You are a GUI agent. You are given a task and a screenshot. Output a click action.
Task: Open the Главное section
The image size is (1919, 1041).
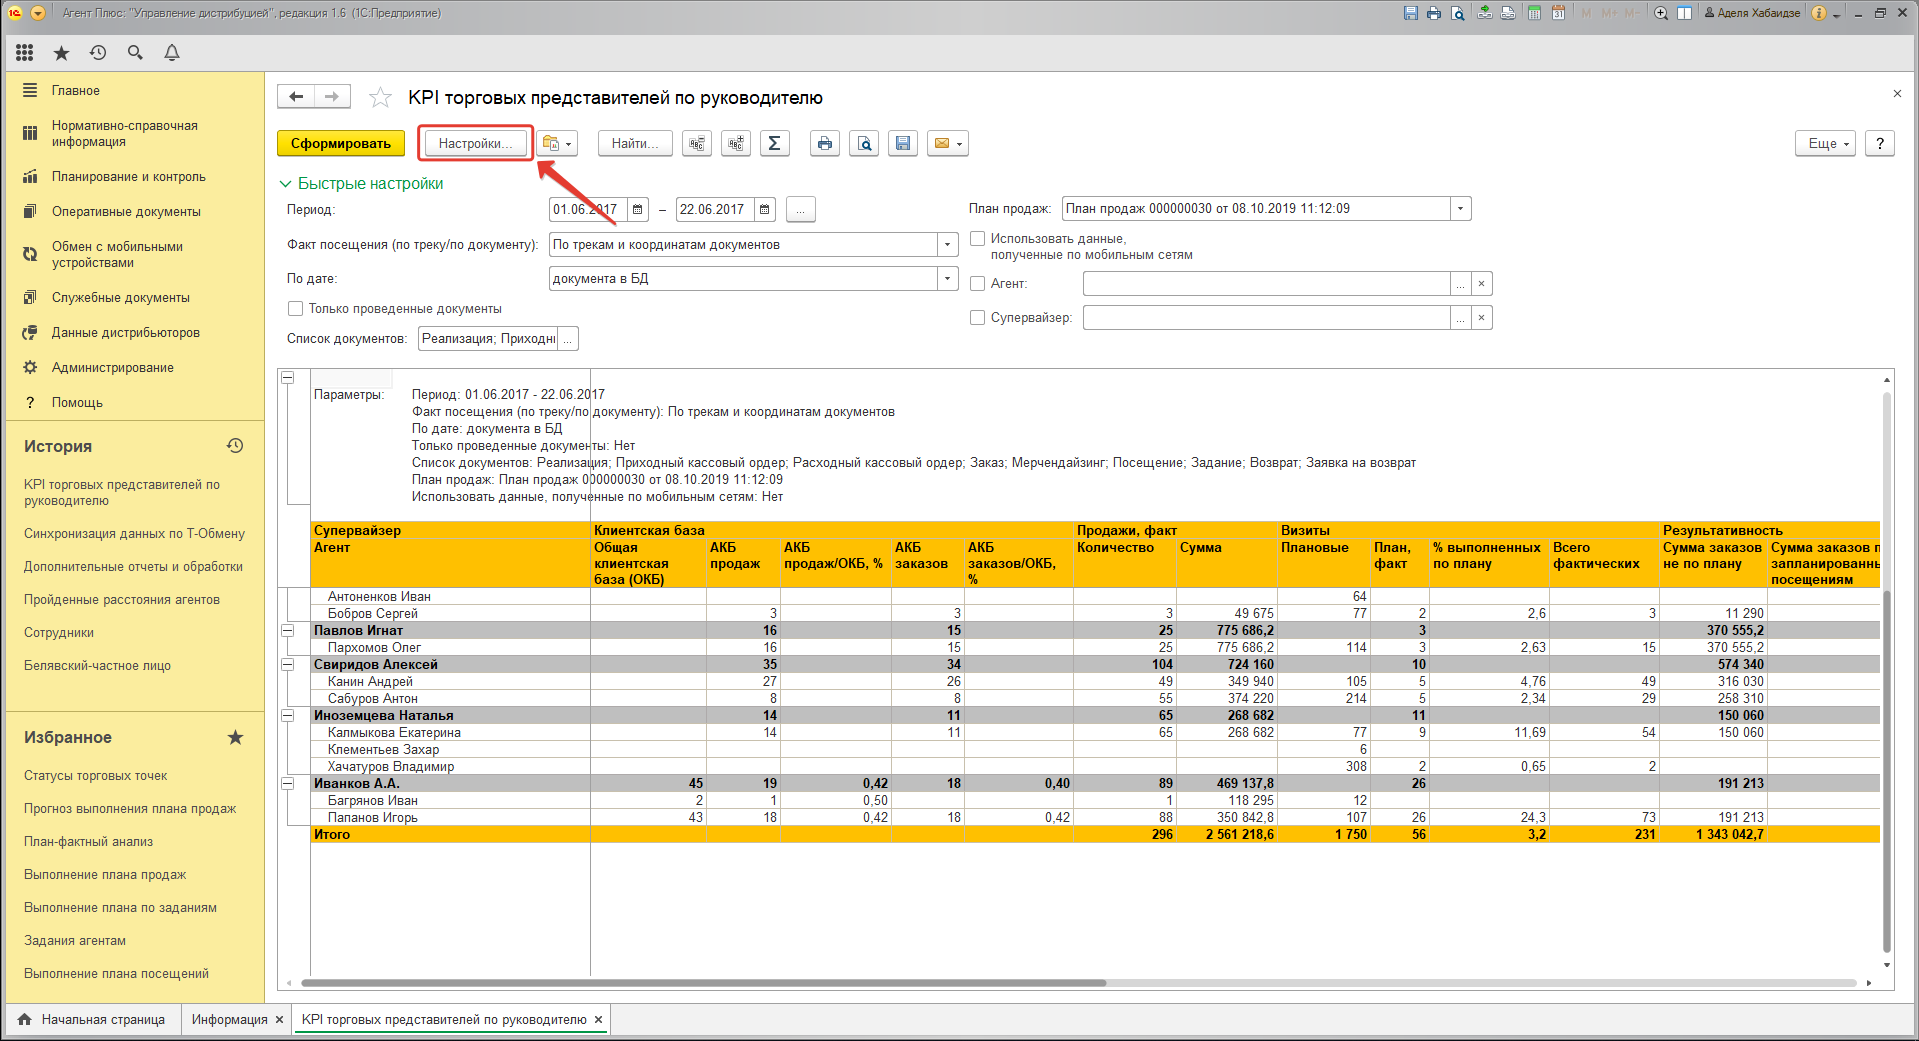[76, 91]
